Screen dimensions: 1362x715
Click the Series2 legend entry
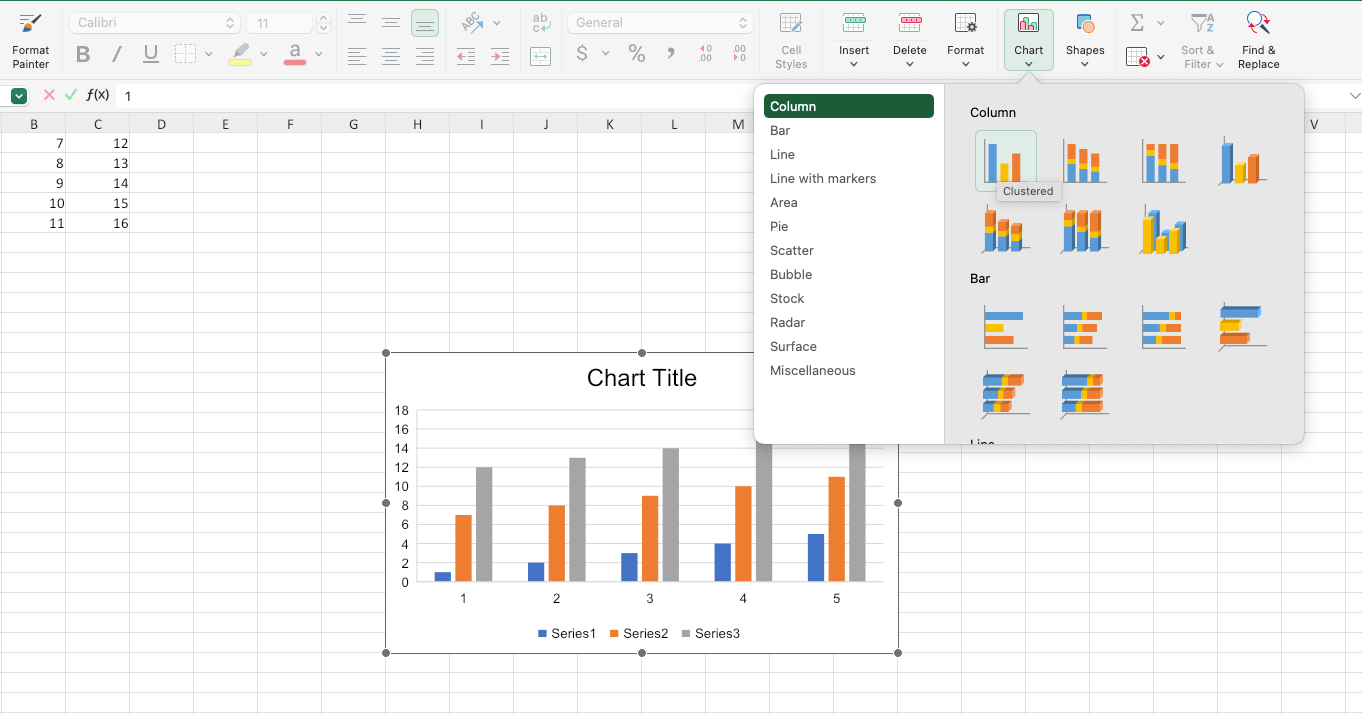[638, 633]
